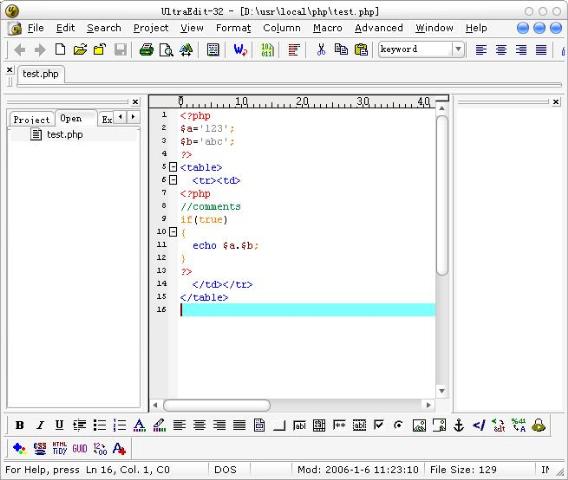Toggle Word Wrap W icon
Image resolution: width=568 pixels, height=480 pixels.
click(x=240, y=50)
